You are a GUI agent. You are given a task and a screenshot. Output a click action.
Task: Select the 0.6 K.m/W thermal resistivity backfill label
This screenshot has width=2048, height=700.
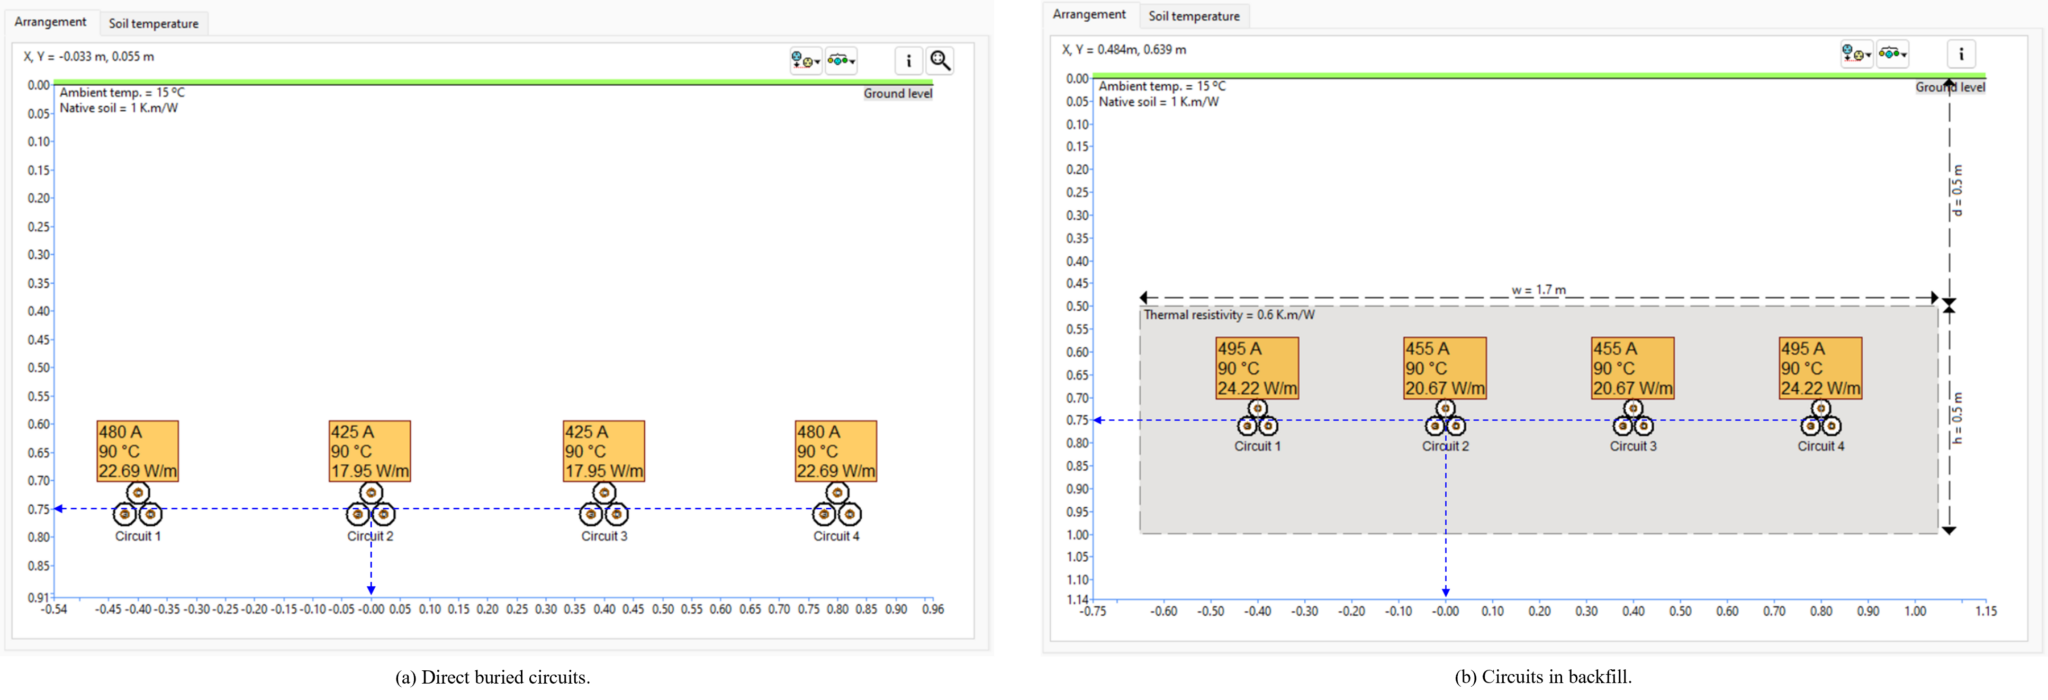coord(1229,315)
